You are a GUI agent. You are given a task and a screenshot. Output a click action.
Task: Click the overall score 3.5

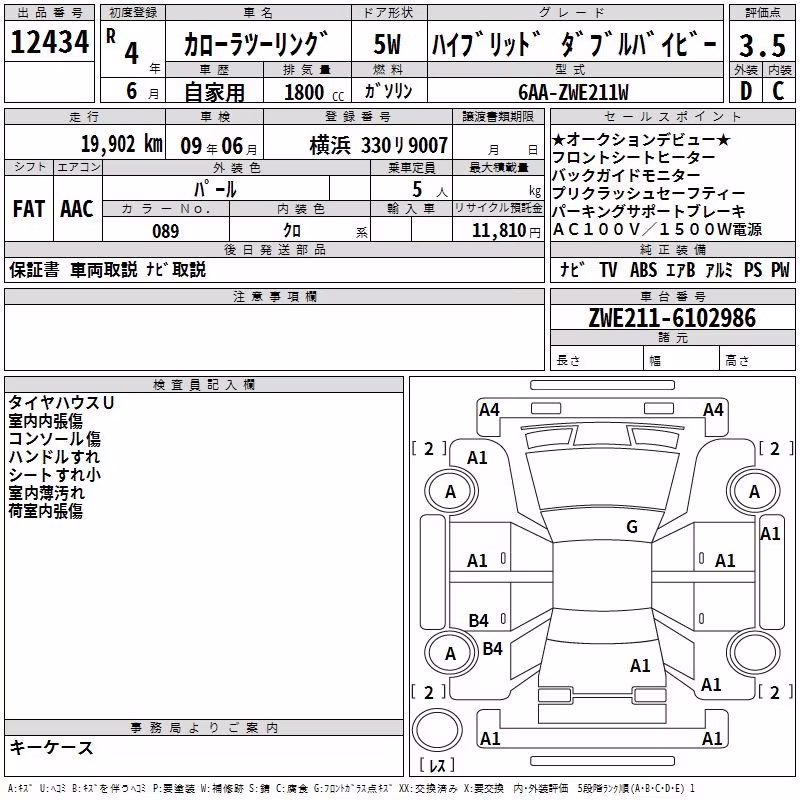point(762,45)
